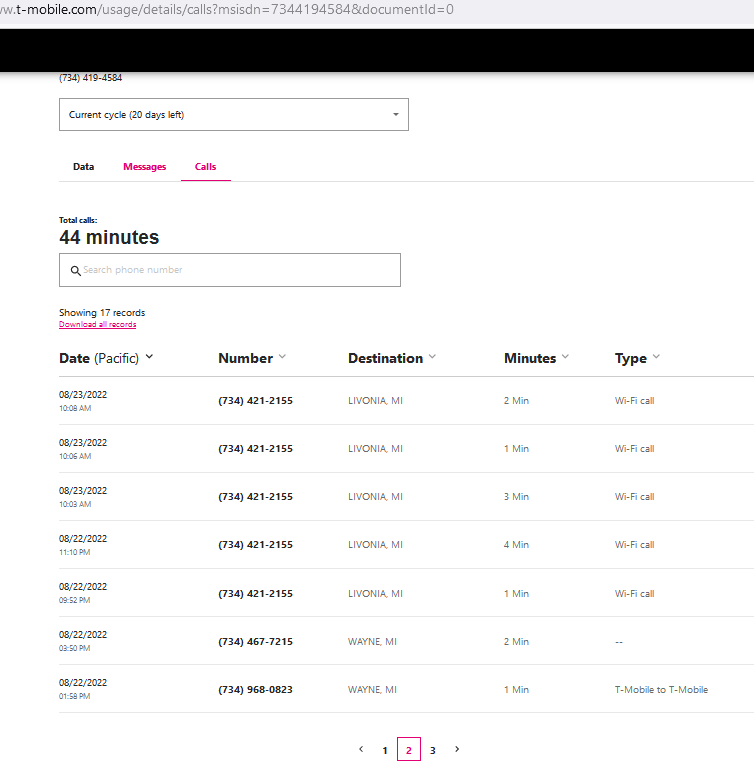Click the chevron next to Number header
The image size is (754, 775).
click(x=282, y=356)
